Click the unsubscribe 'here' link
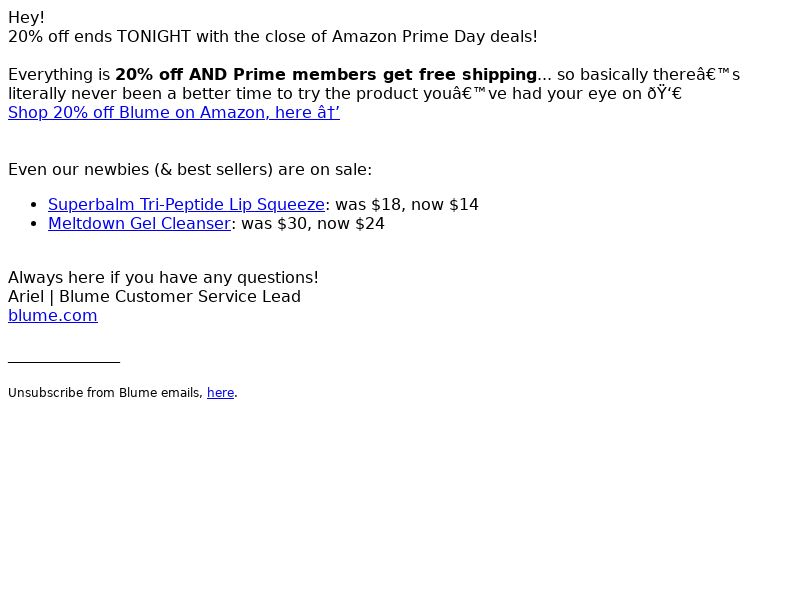 (220, 393)
